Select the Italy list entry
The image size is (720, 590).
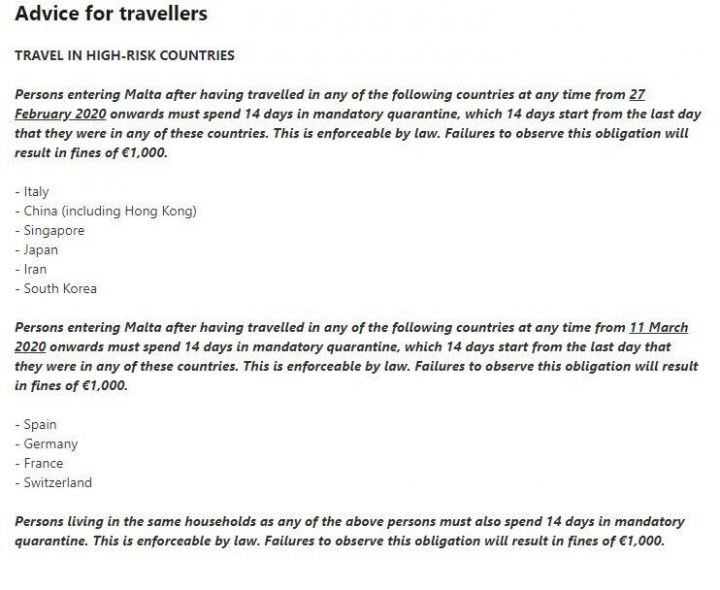pyautogui.click(x=36, y=192)
